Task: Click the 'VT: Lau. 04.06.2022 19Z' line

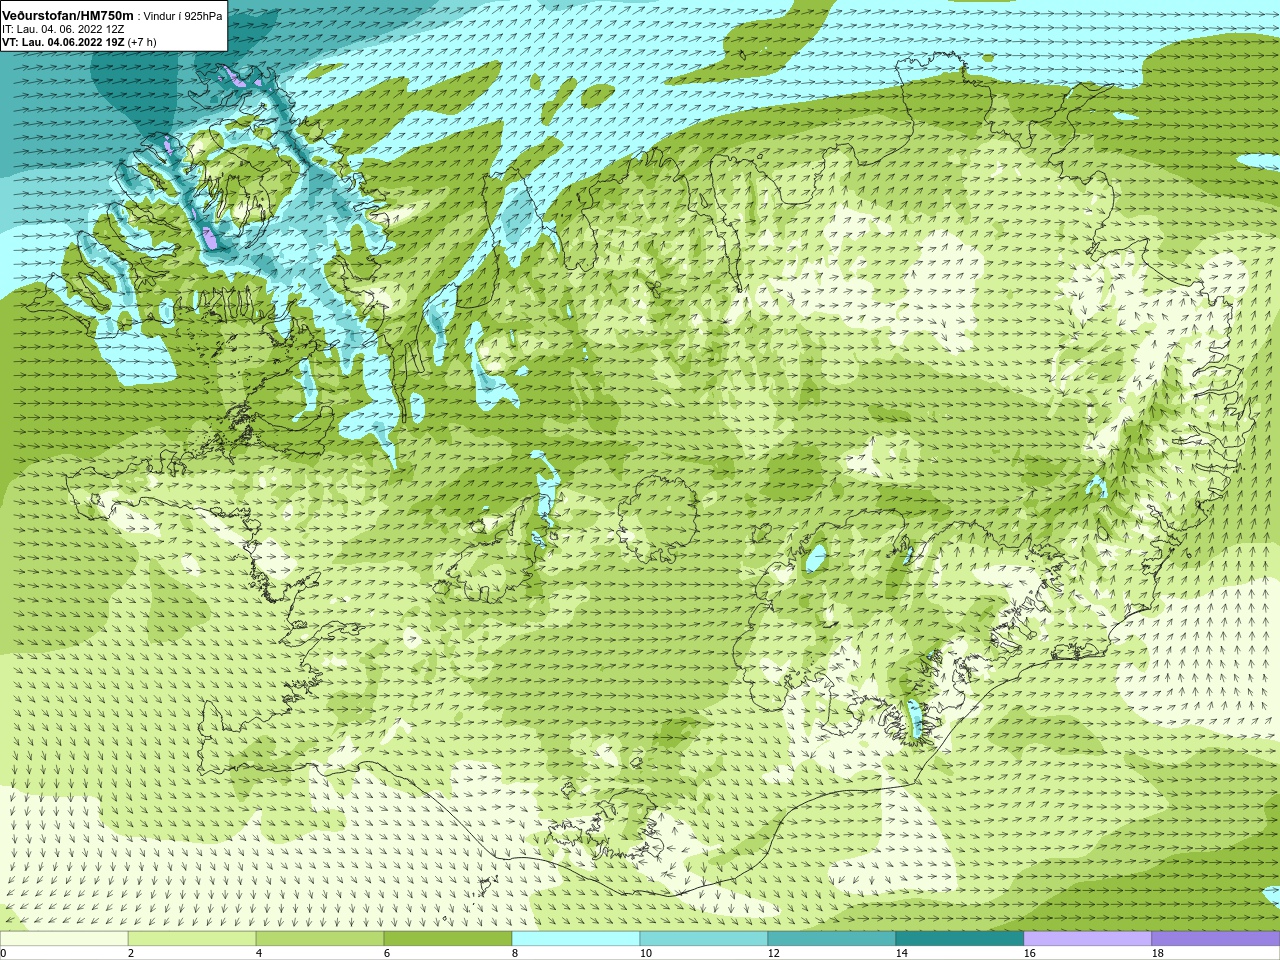Action: (x=64, y=42)
